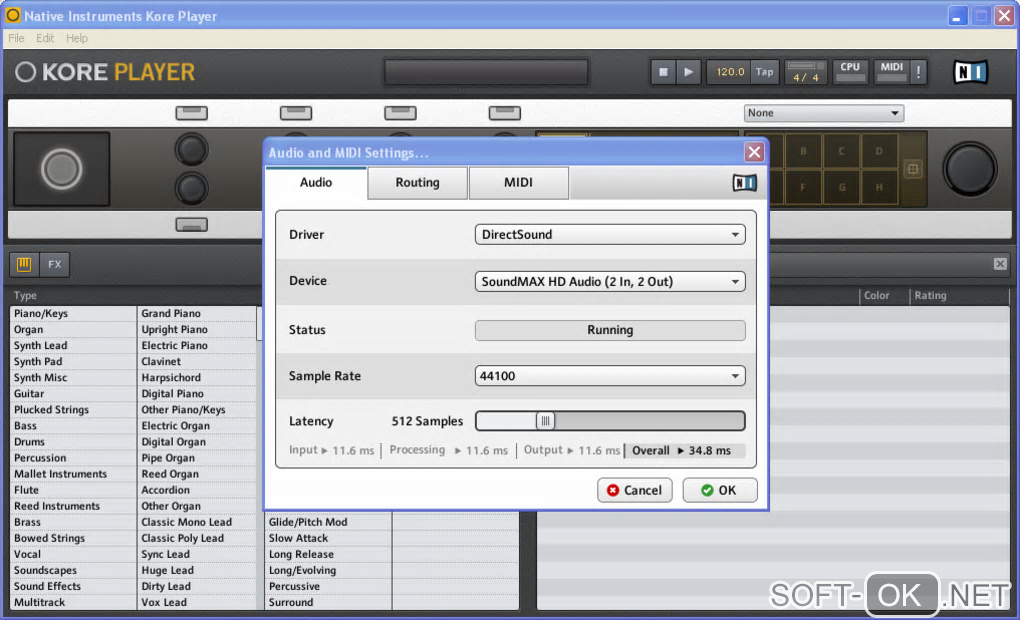Image resolution: width=1020 pixels, height=620 pixels.
Task: Click the CPU meter indicator
Action: point(850,72)
